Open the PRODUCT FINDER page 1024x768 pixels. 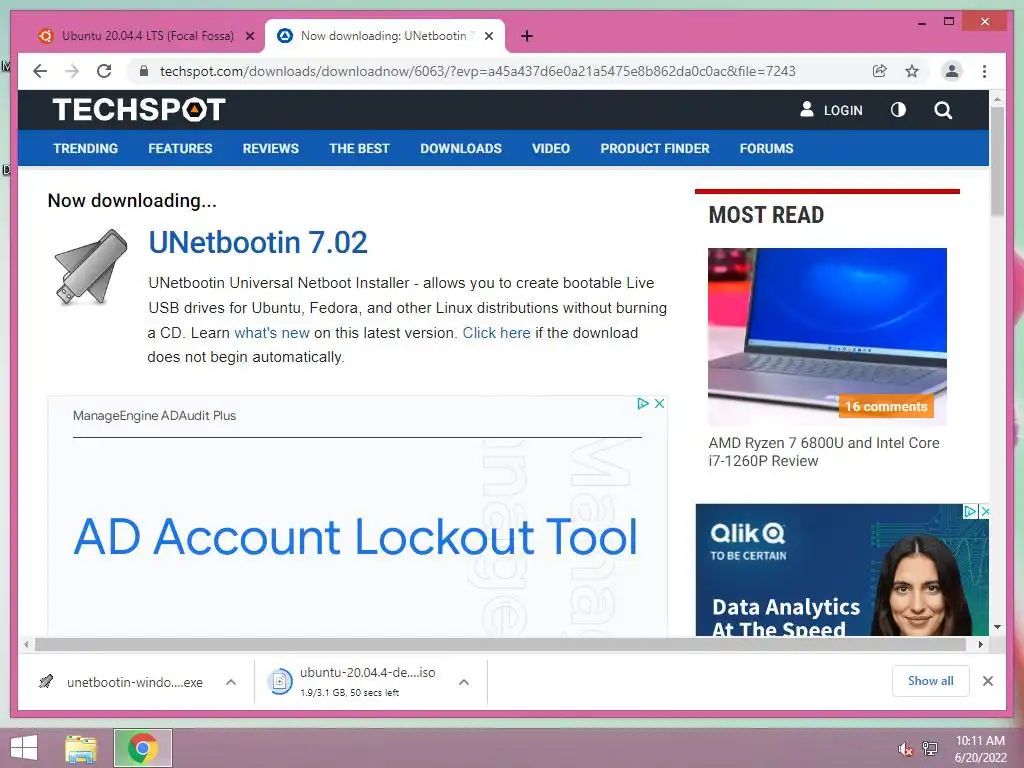click(x=655, y=148)
